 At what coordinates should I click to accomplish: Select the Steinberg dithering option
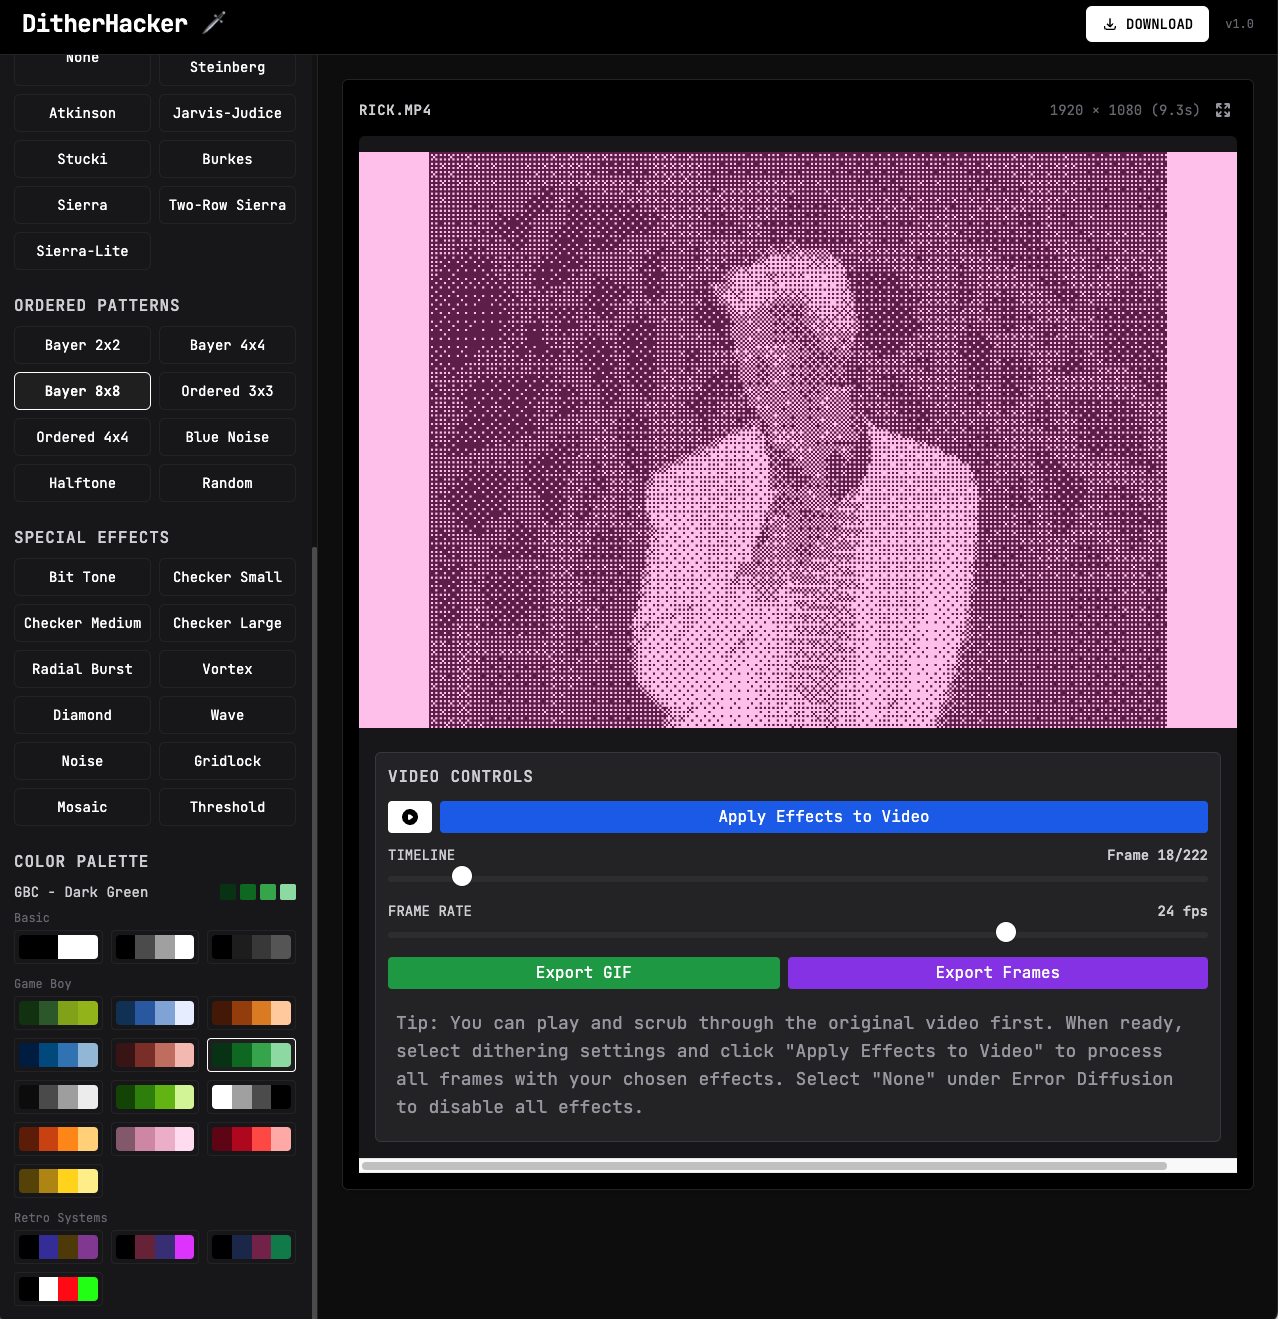(227, 67)
